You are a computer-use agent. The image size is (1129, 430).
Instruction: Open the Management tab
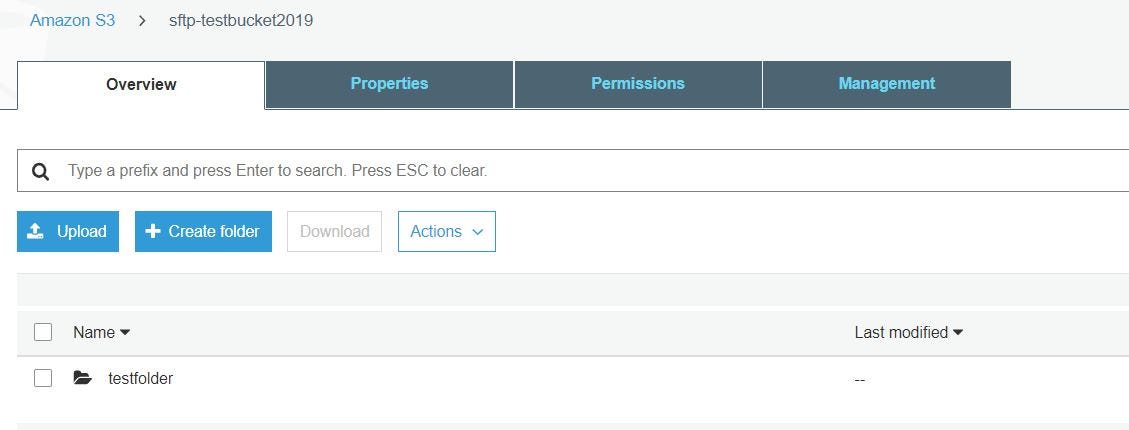click(x=886, y=84)
